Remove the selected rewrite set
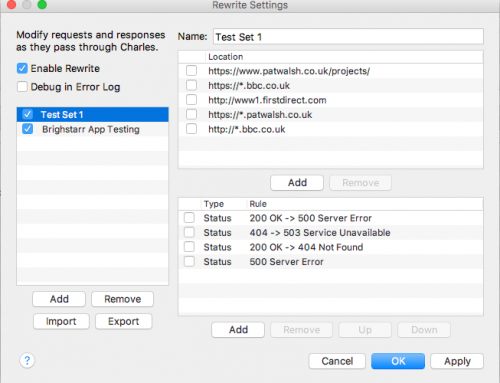Viewport: 500px width, 383px height. [x=122, y=299]
